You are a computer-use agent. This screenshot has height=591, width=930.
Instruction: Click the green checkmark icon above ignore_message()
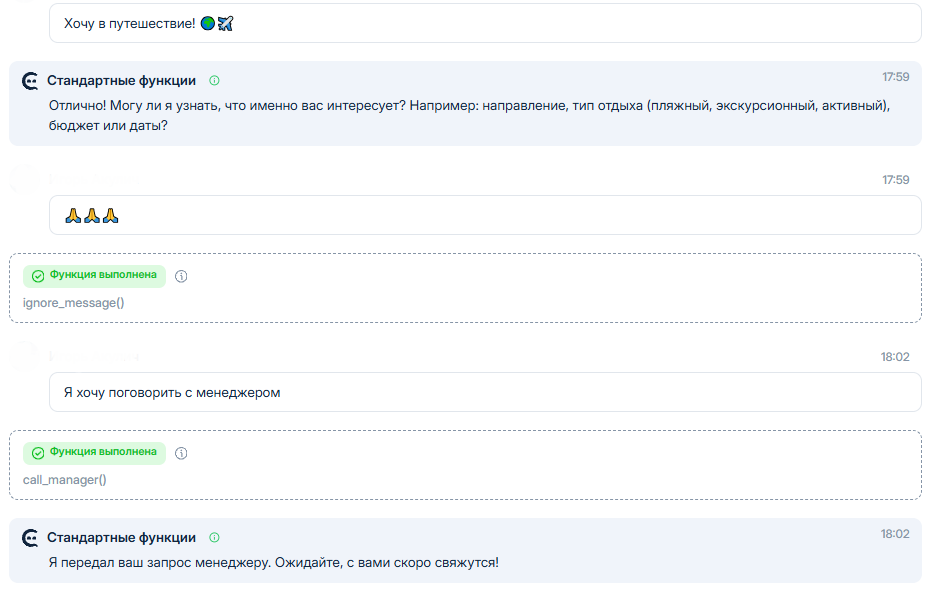(38, 276)
